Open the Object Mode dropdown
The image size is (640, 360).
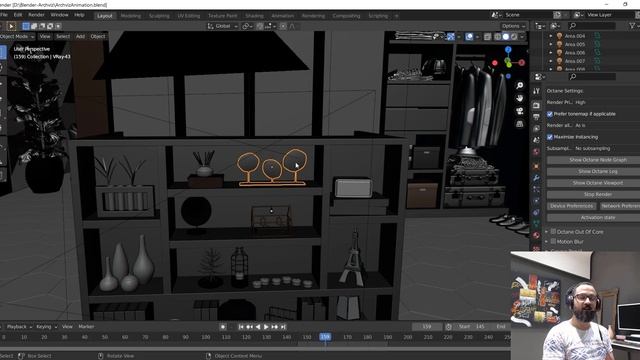click(x=17, y=36)
